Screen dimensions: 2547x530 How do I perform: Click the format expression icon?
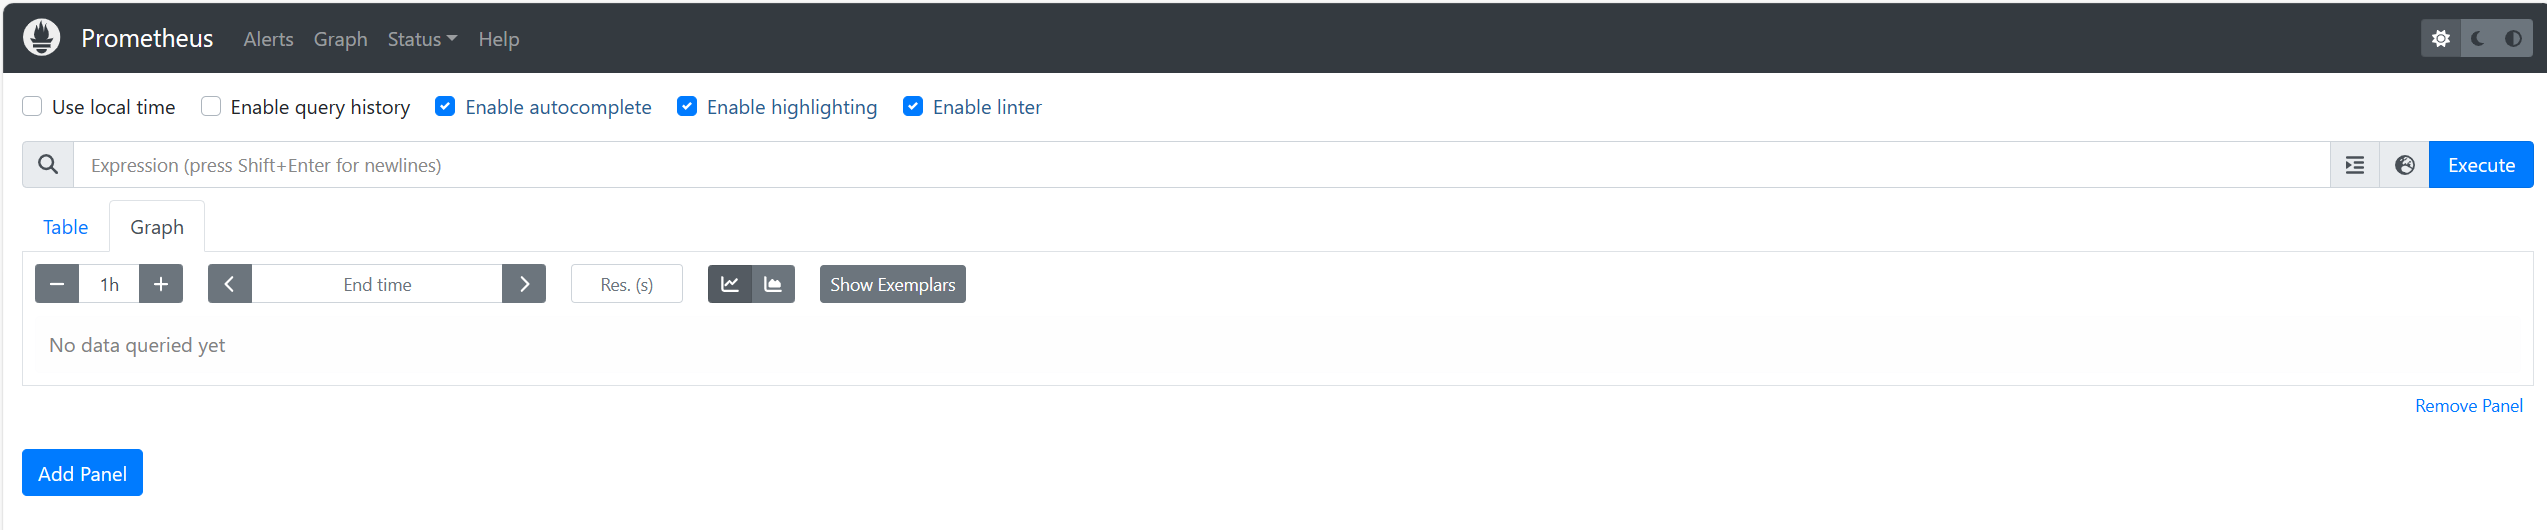[x=2355, y=165]
